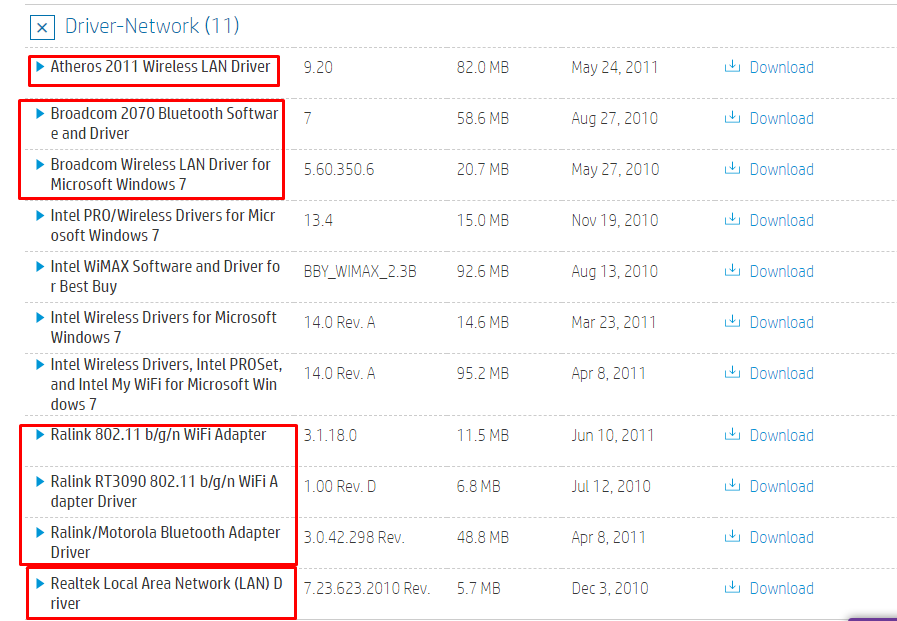The image size is (897, 621).
Task: Open the Driver-Network (11) heading
Action: (x=152, y=26)
